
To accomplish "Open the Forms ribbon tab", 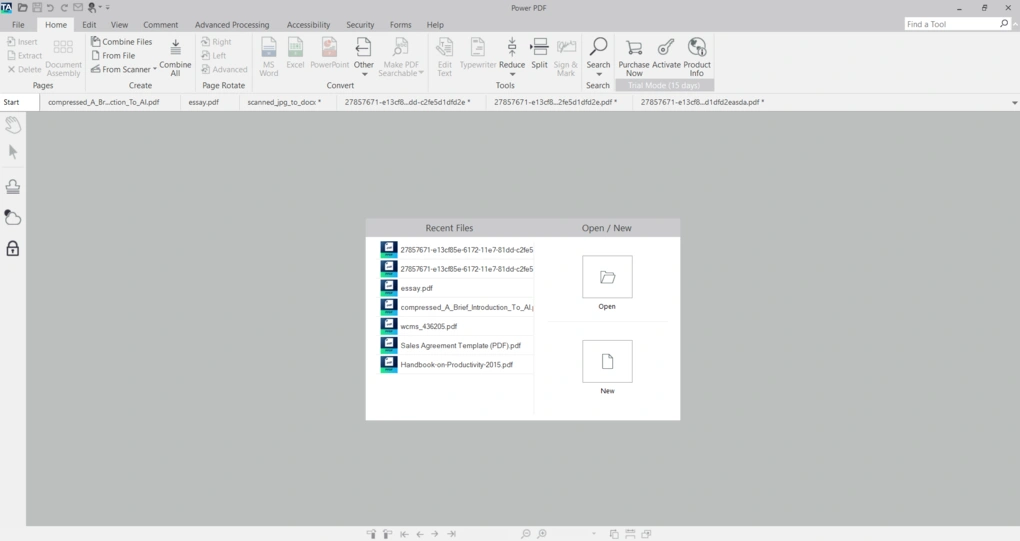I will click(x=400, y=25).
